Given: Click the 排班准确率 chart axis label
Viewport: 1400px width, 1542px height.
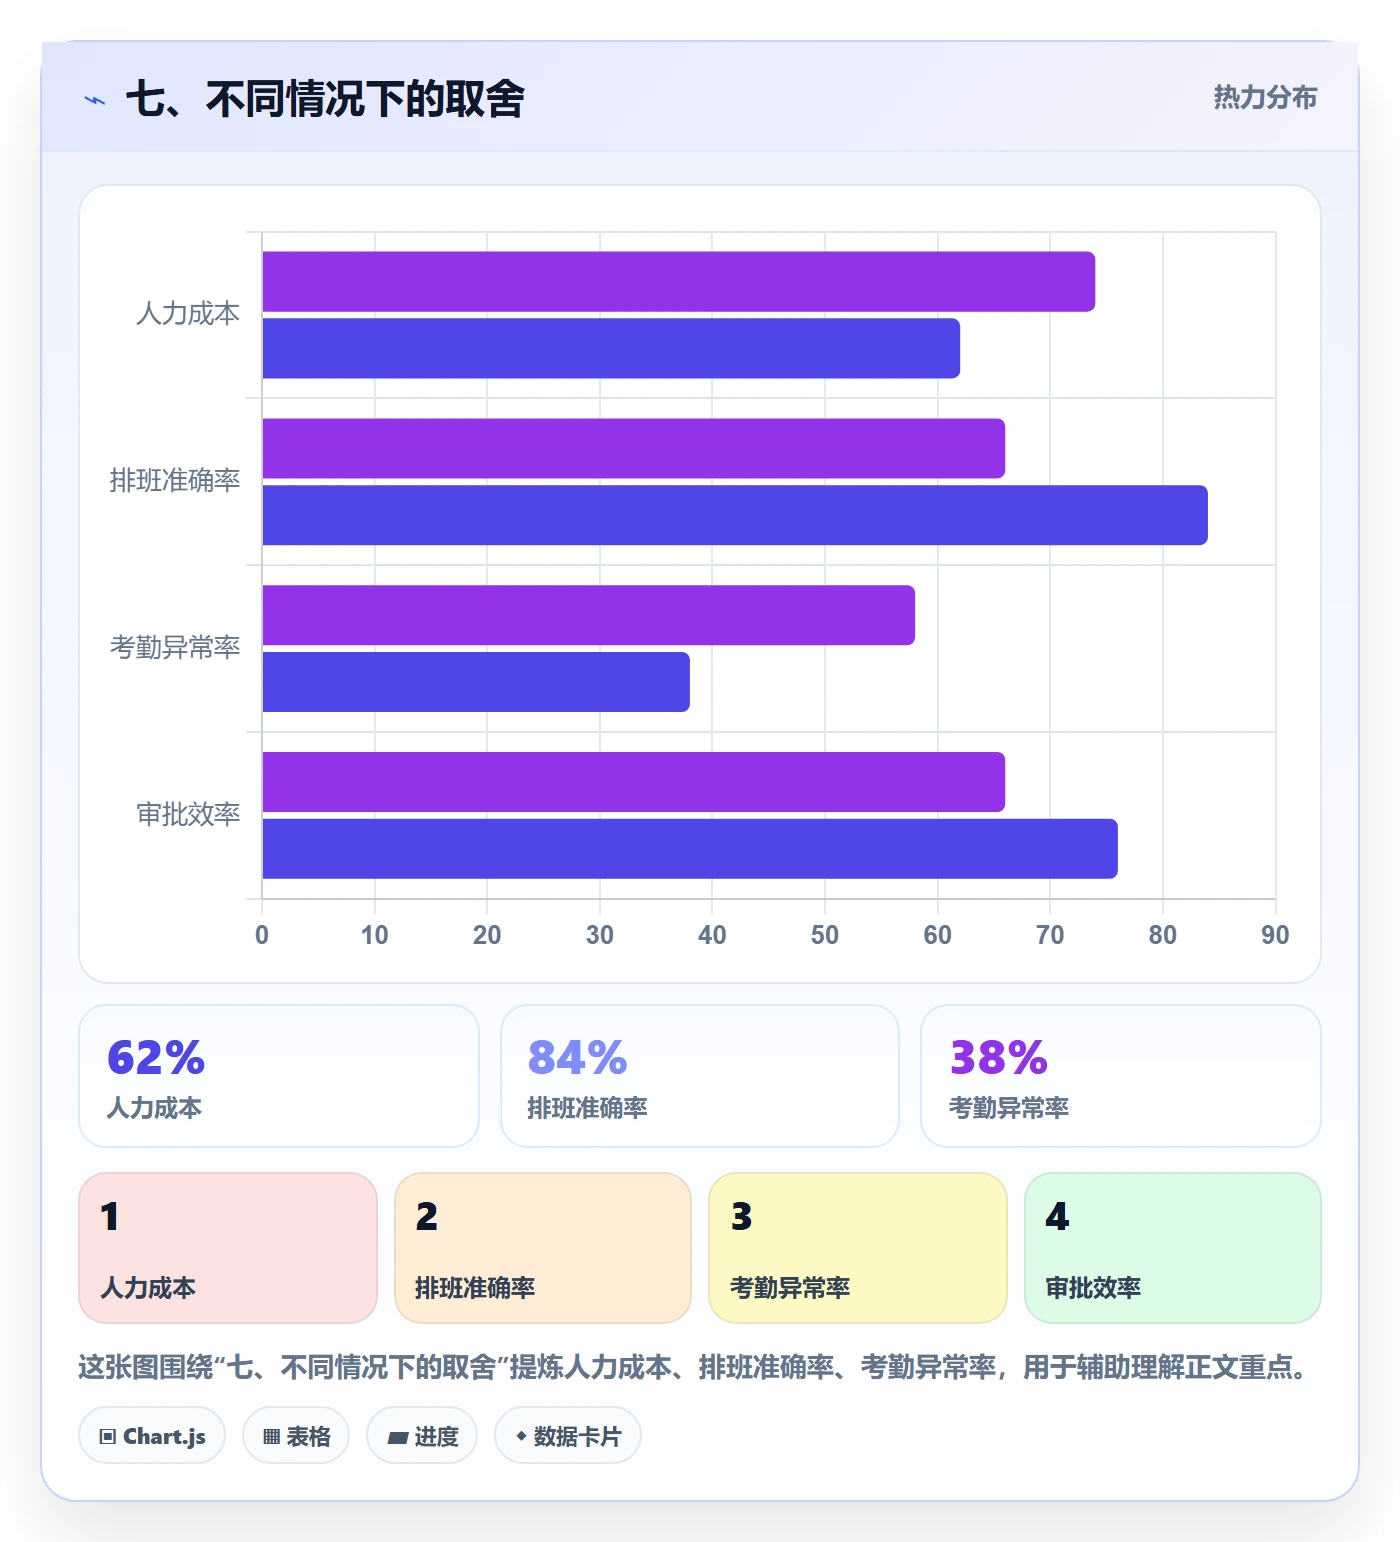Looking at the screenshot, I should (x=175, y=481).
